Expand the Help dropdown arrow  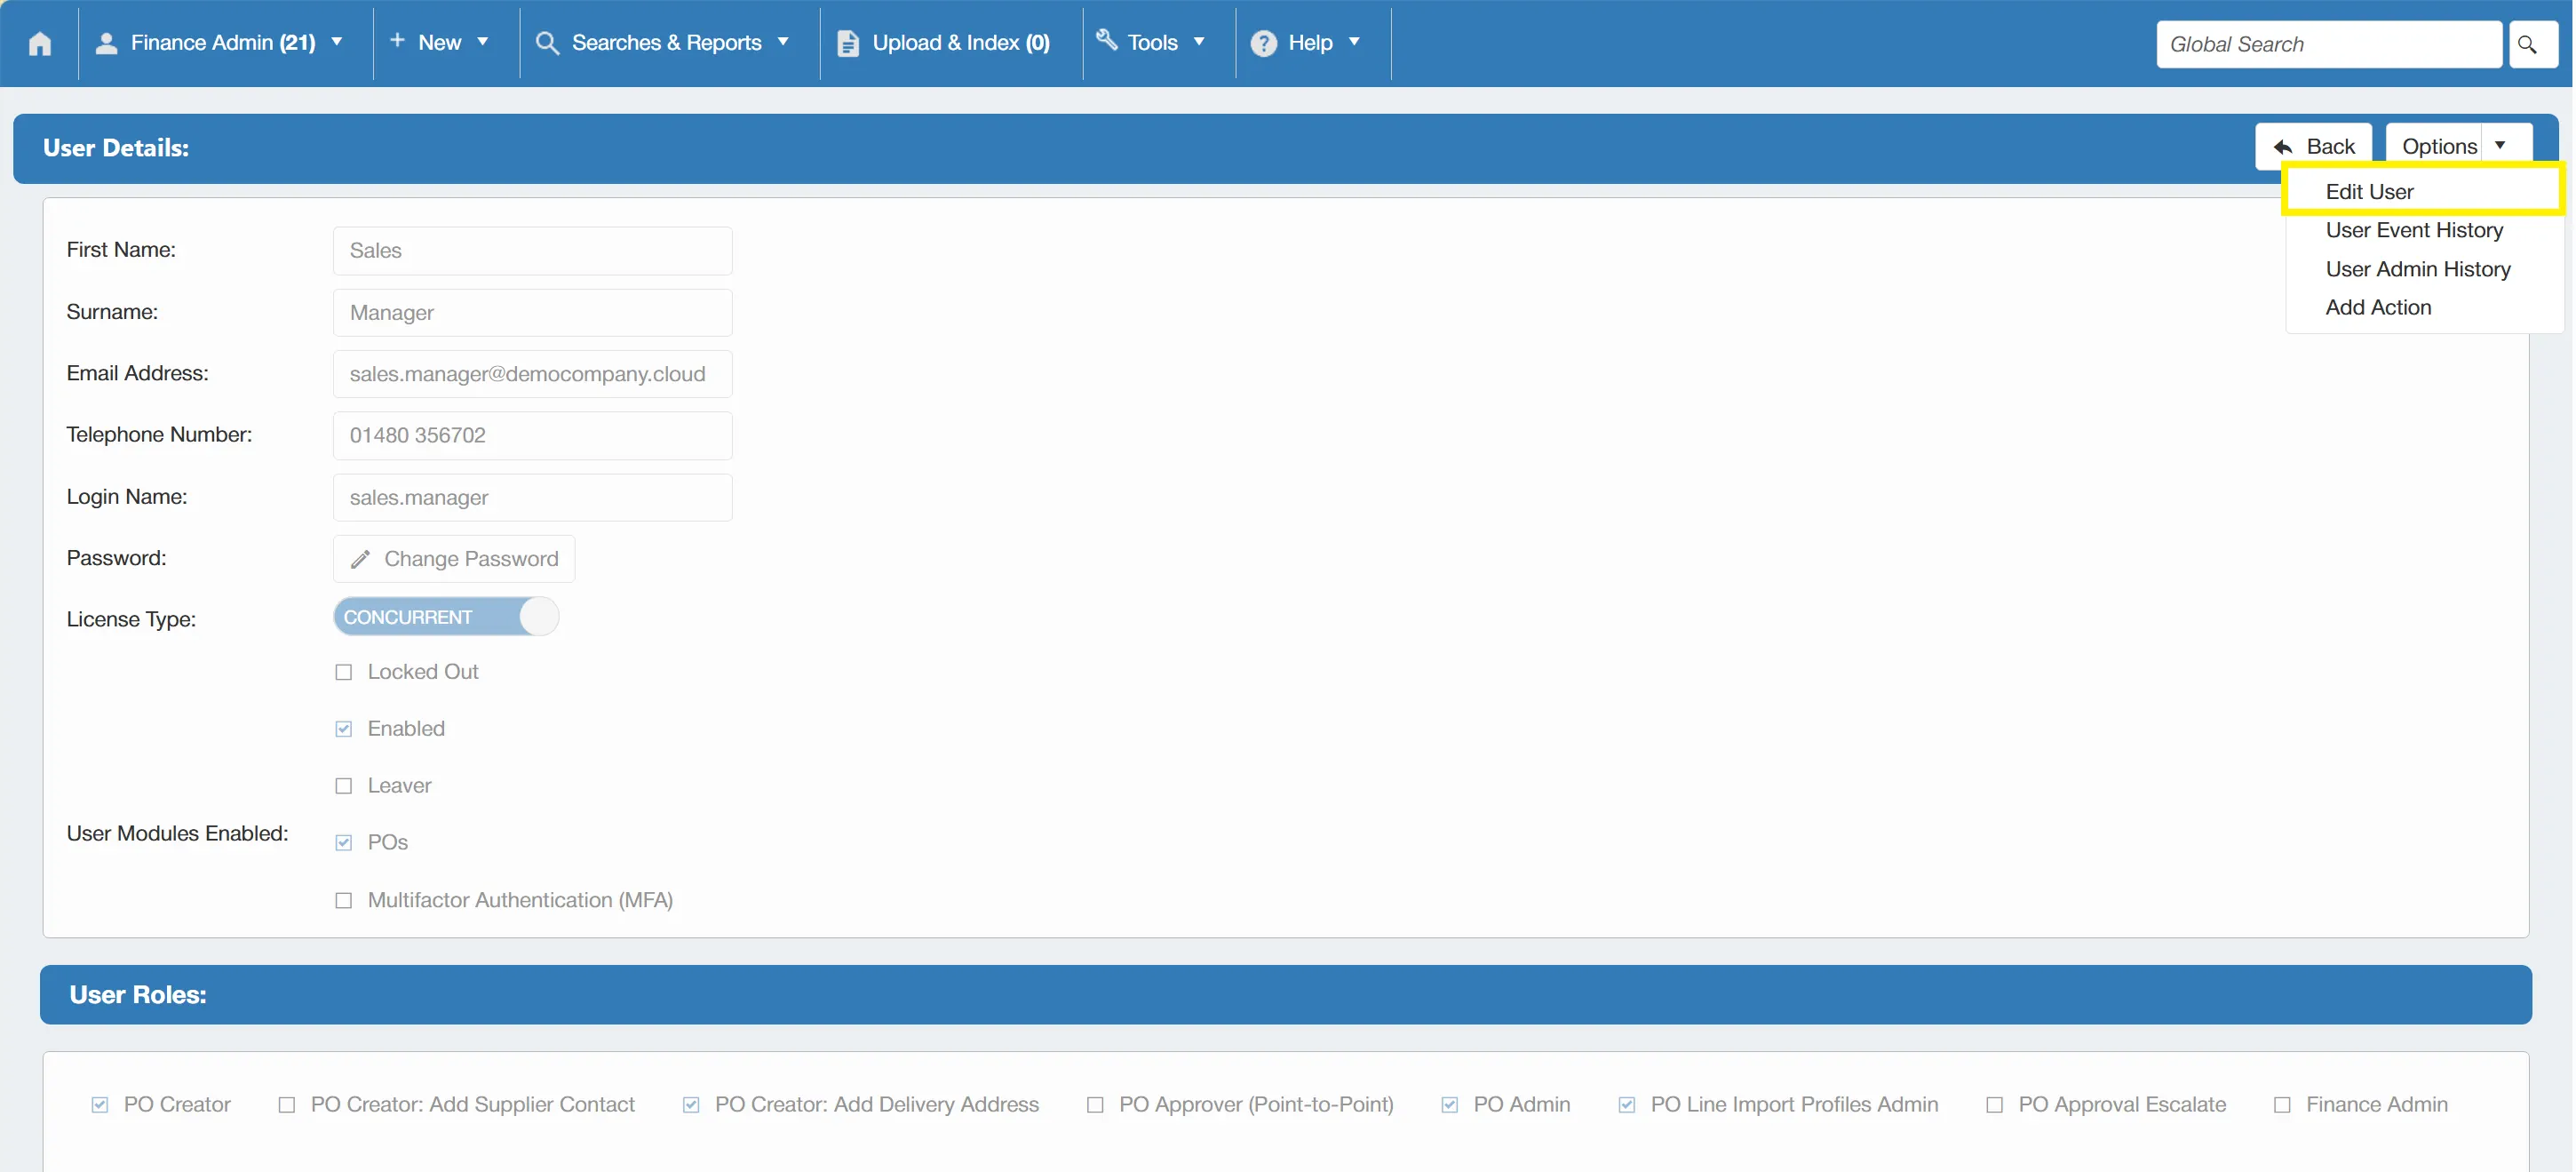click(x=1355, y=42)
